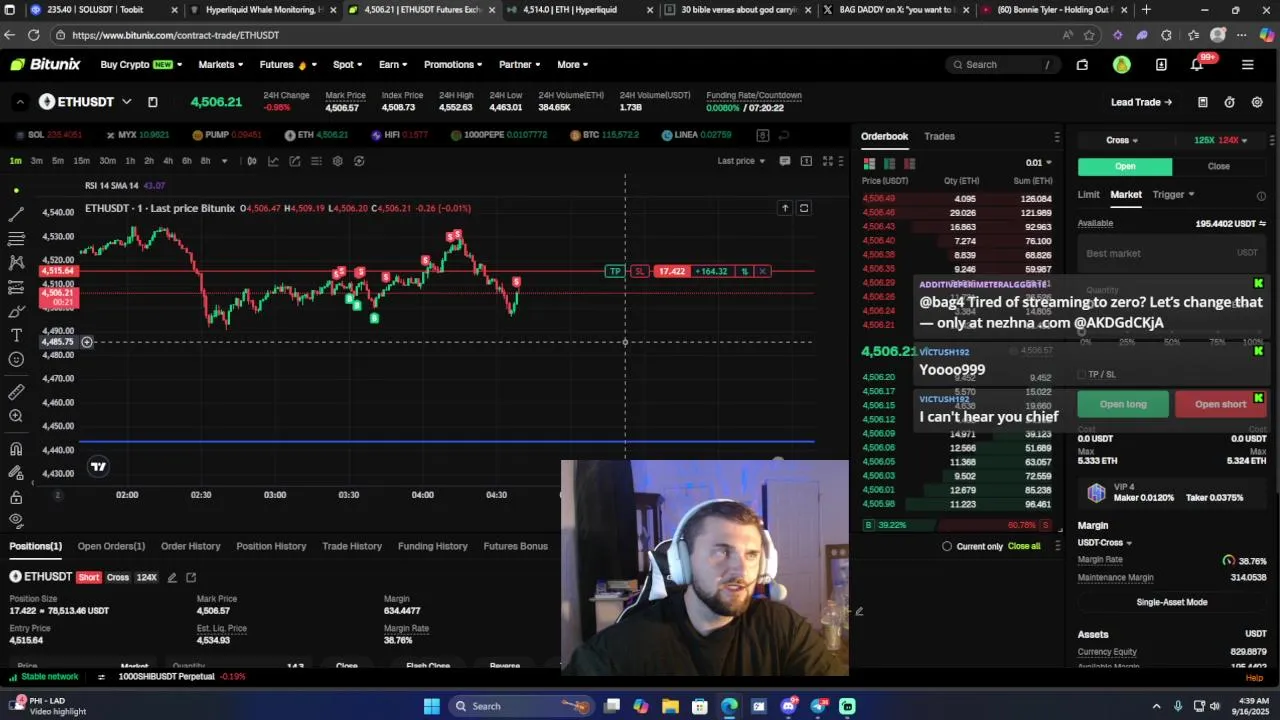Screen dimensions: 1280x720
Task: Toggle the Current only radio option
Action: pos(947,546)
